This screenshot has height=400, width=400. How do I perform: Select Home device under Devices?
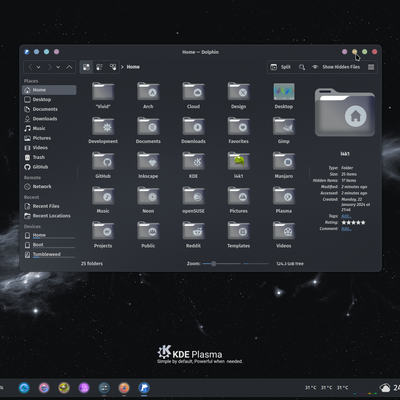pos(49,235)
